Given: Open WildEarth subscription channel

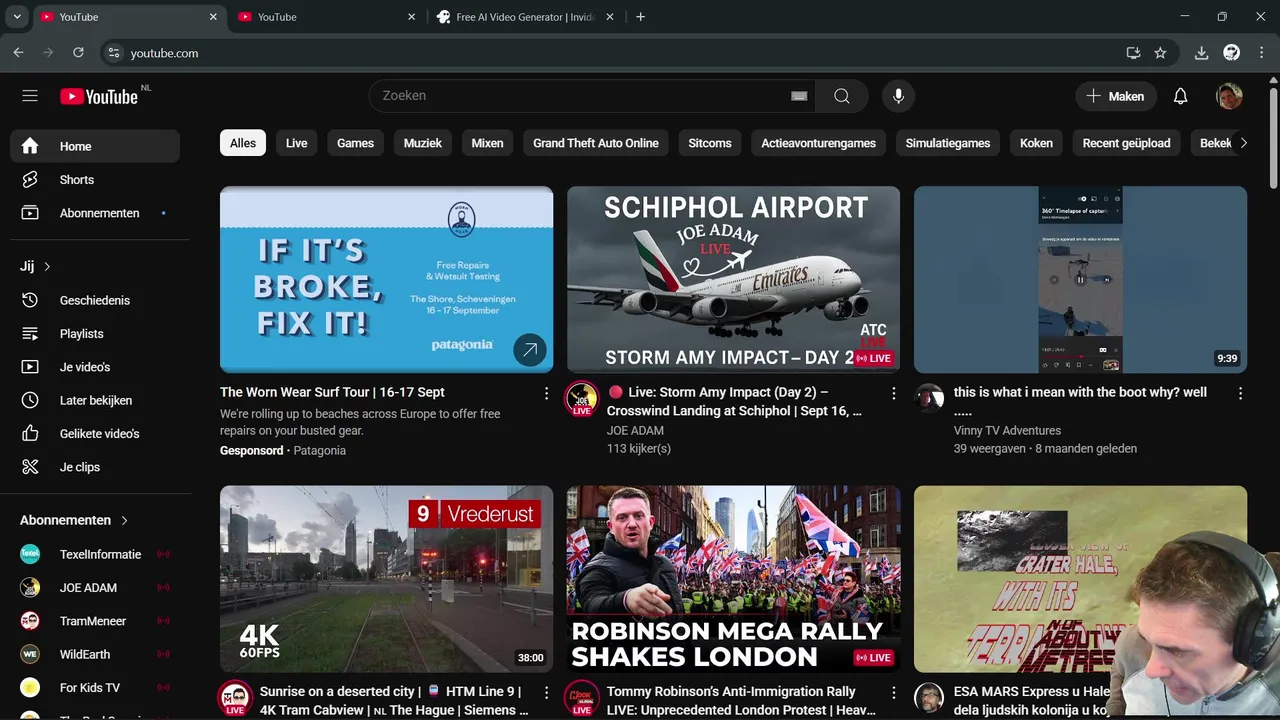Looking at the screenshot, I should 95,654.
